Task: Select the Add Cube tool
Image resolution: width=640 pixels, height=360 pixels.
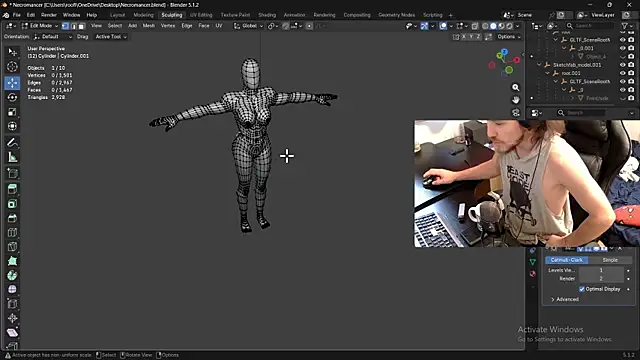Action: pyautogui.click(x=12, y=173)
